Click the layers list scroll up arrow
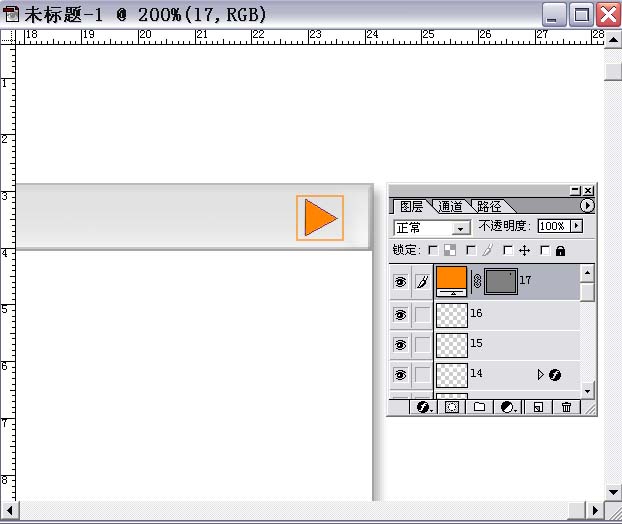 pyautogui.click(x=587, y=273)
